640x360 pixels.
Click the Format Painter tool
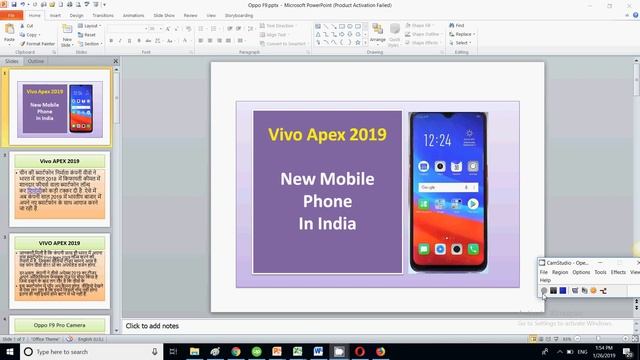[37, 43]
